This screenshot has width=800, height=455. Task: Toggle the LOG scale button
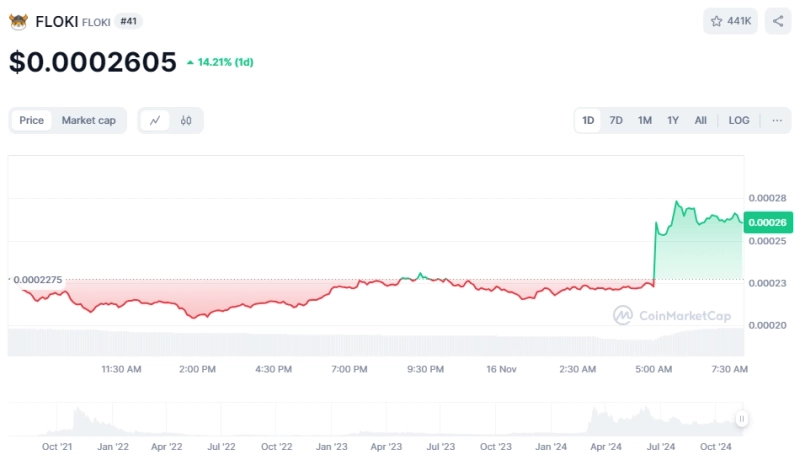tap(738, 121)
